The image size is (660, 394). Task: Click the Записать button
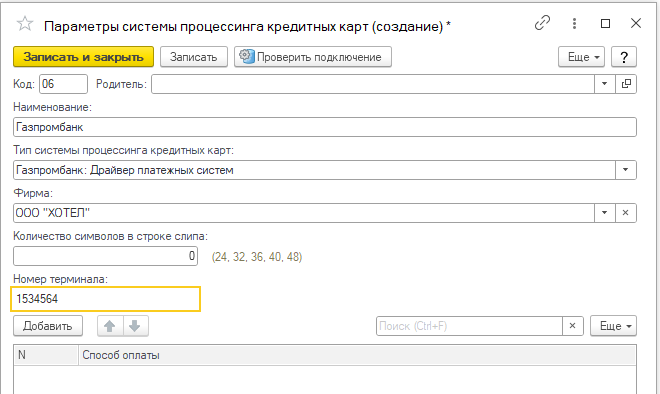pyautogui.click(x=194, y=57)
